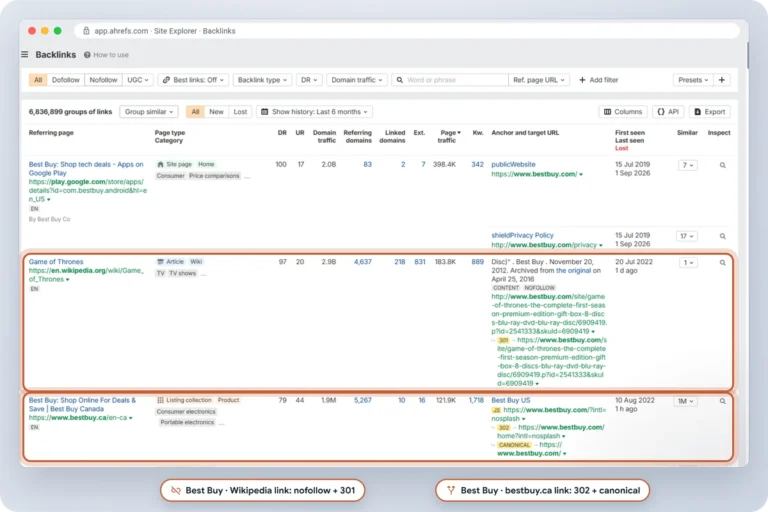Screen dimensions: 768x512
Task: Open the Ref. page URL dropdown
Action: [x=539, y=80]
